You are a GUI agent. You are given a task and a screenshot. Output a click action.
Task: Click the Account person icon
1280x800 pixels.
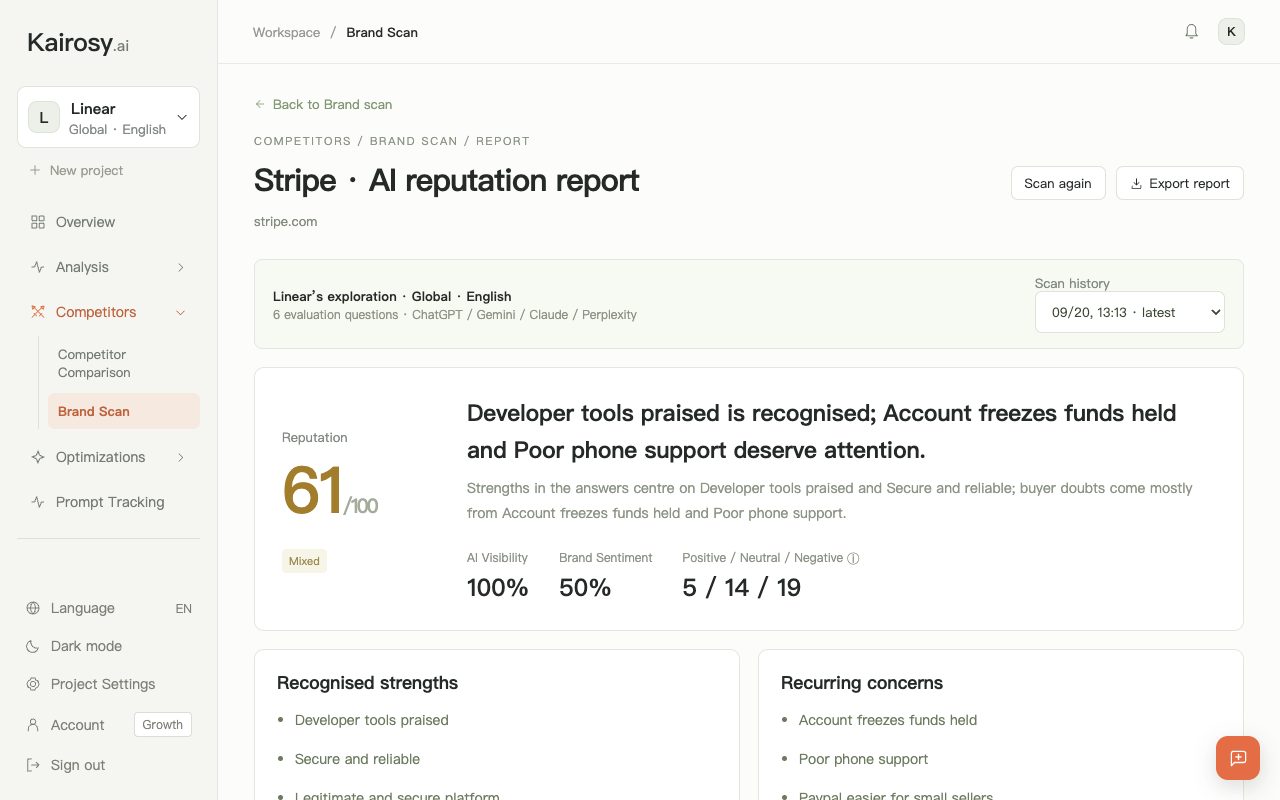tap(33, 725)
